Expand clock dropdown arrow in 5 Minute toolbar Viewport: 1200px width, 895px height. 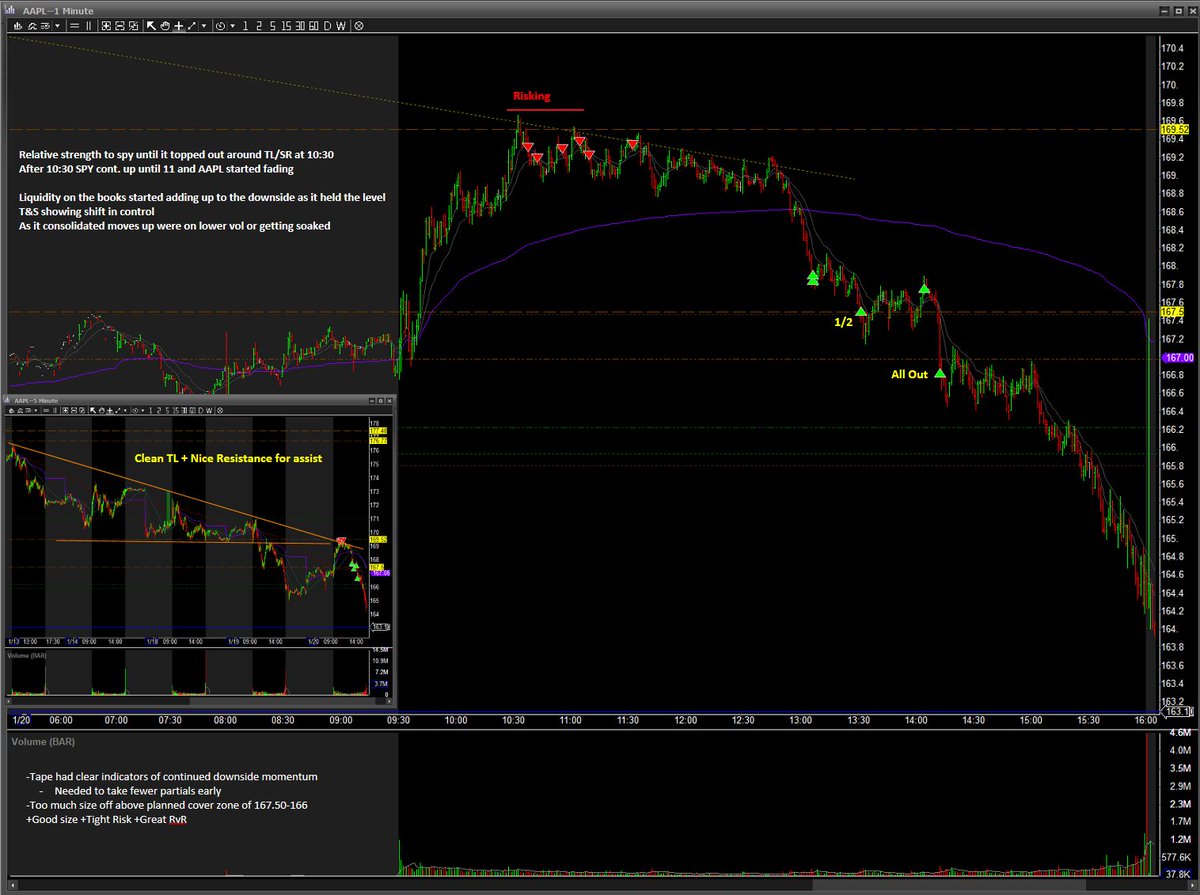tap(143, 410)
